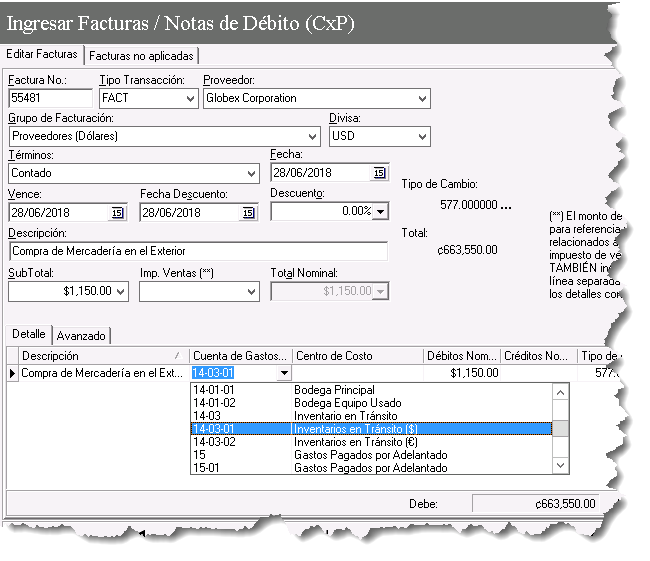Click the $1,150.00 debit cell in grid
This screenshot has height=561, width=650.
[462, 373]
